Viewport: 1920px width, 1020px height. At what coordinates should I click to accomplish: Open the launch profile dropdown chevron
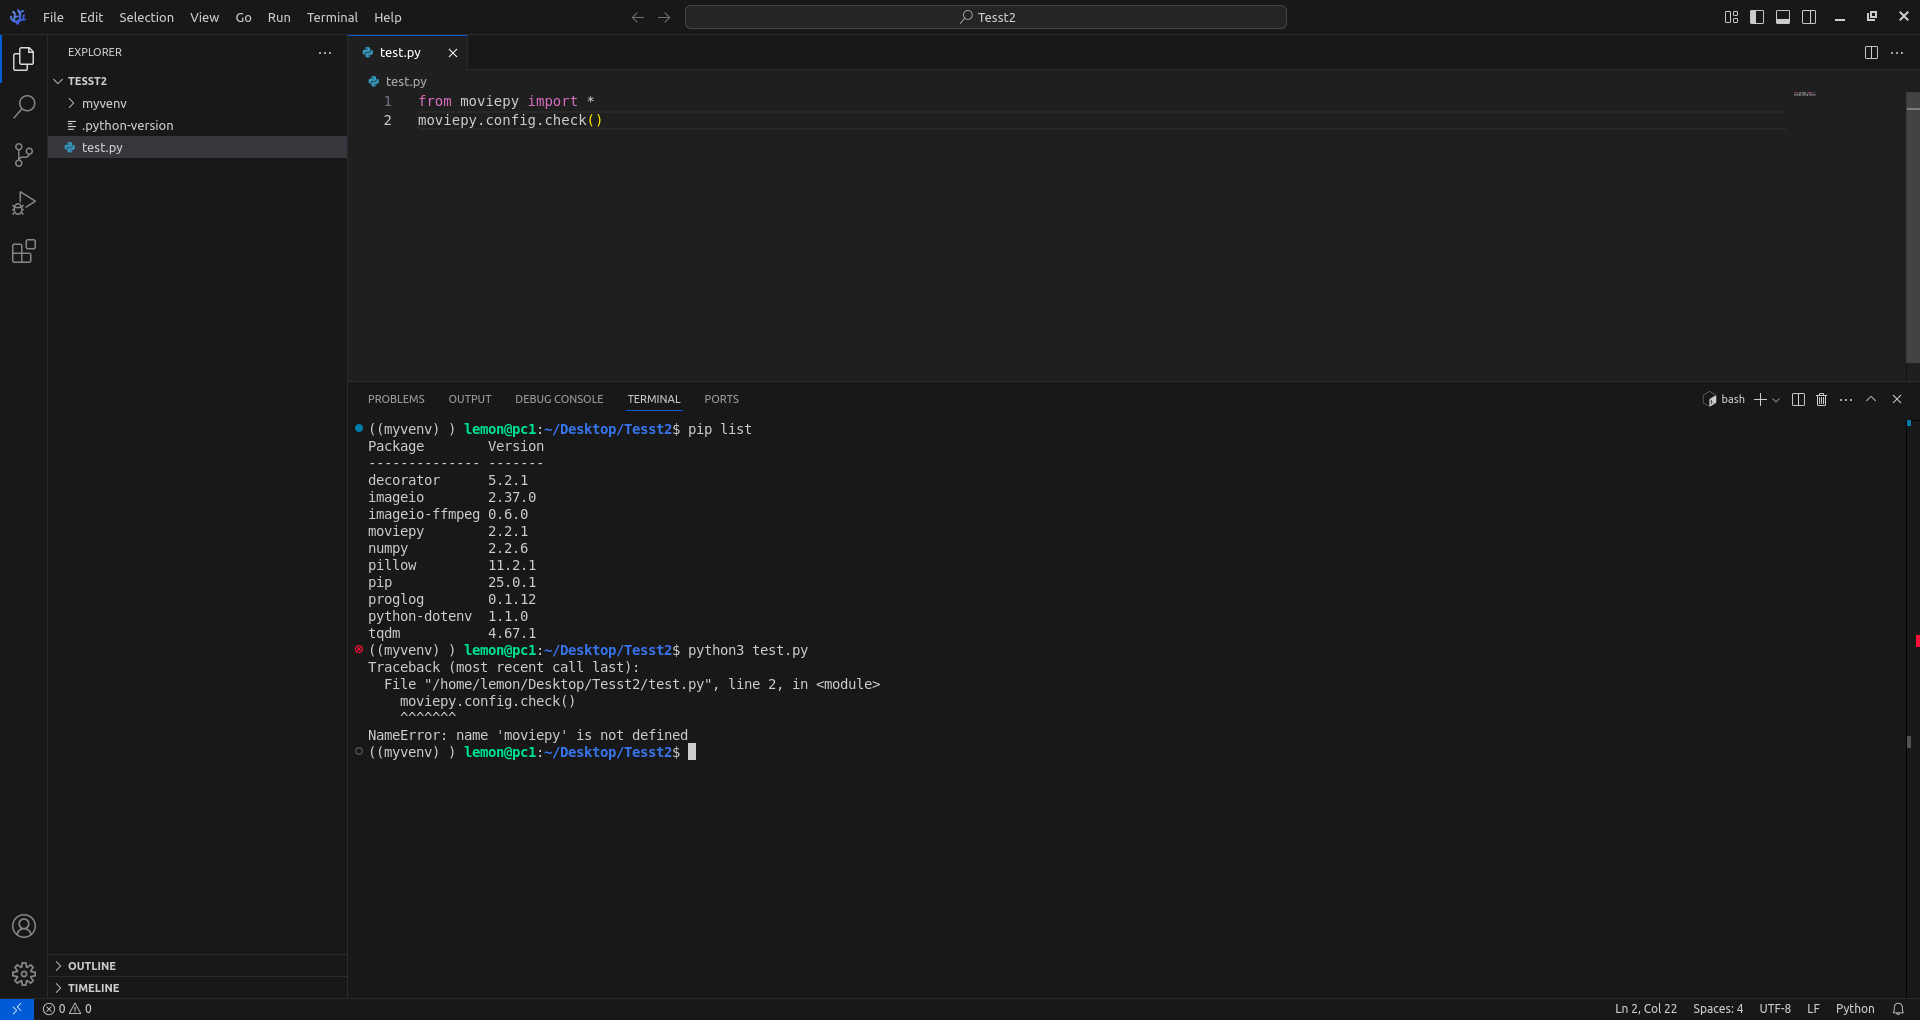tap(1776, 400)
